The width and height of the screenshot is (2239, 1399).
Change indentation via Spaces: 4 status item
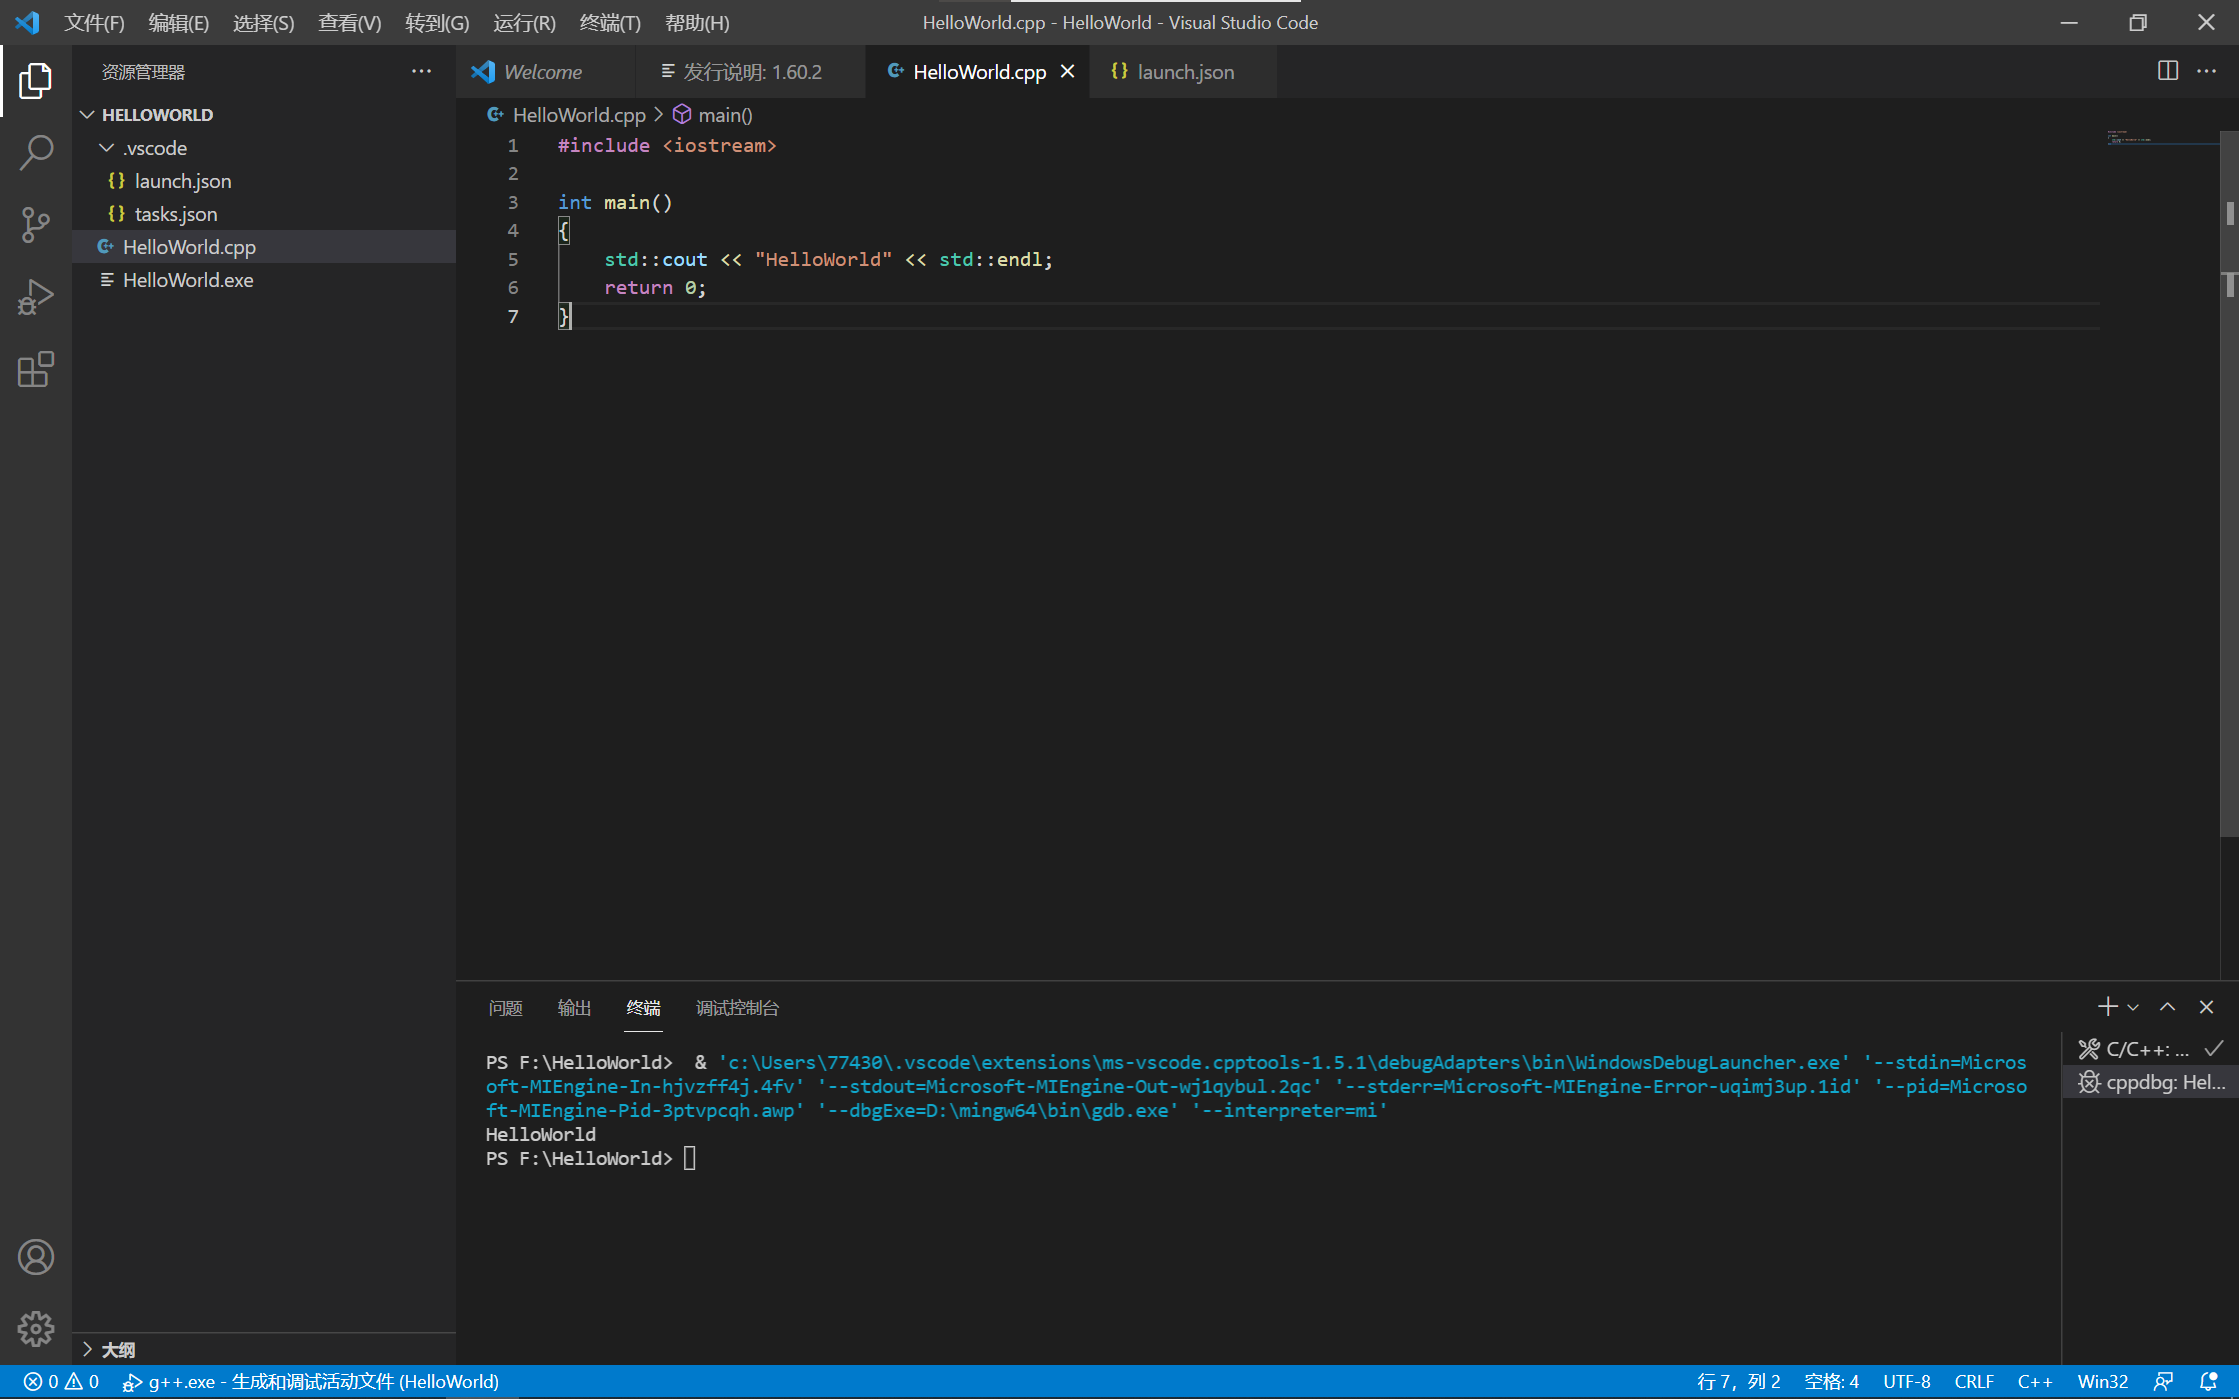[1831, 1382]
